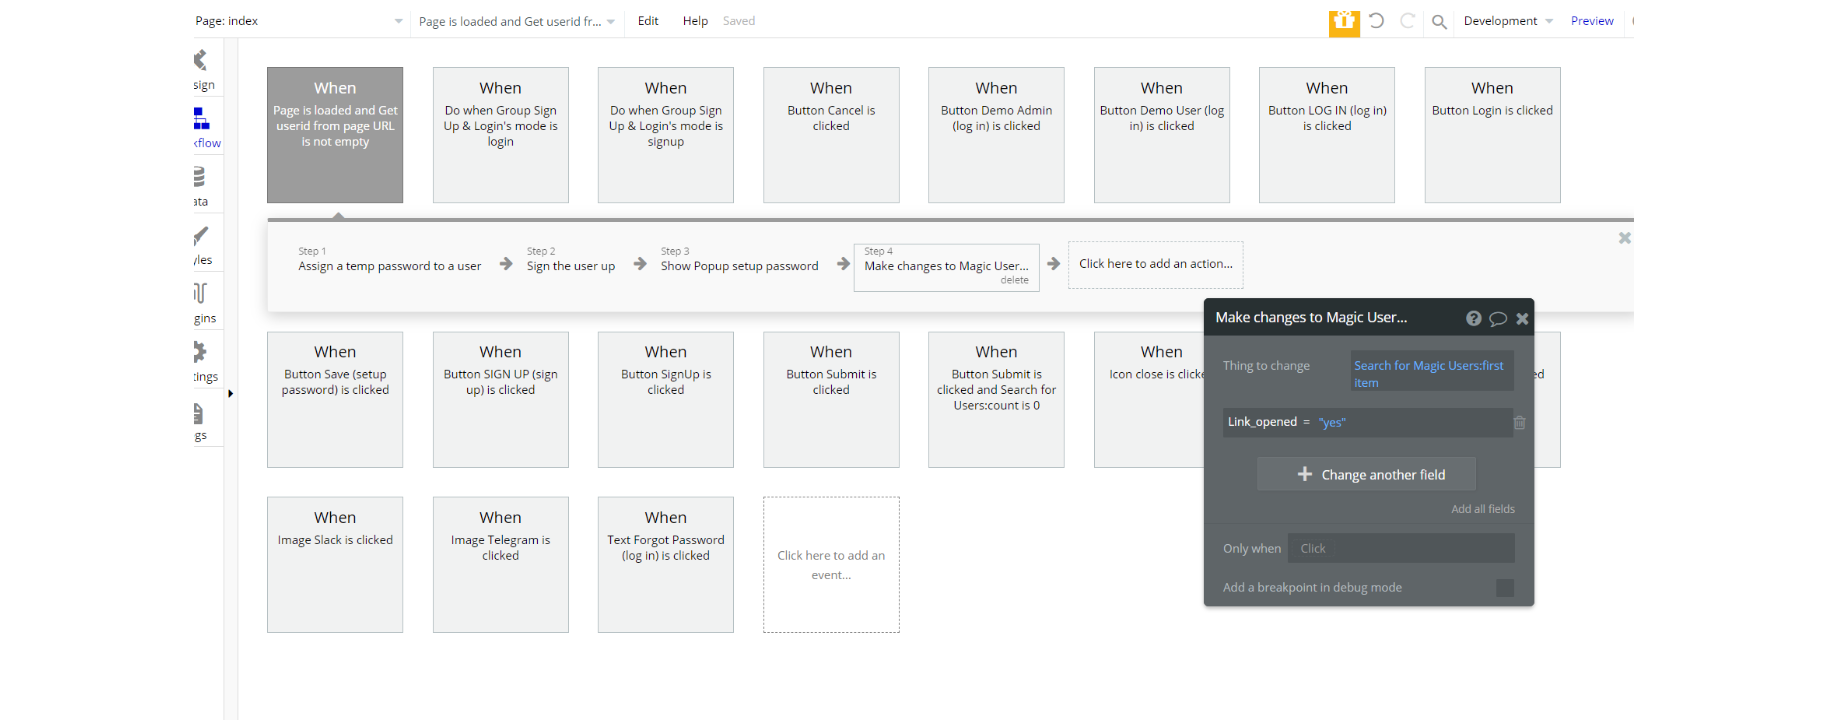This screenshot has height=728, width=1830.
Task: Click the Only when condition input
Action: tap(1401, 548)
